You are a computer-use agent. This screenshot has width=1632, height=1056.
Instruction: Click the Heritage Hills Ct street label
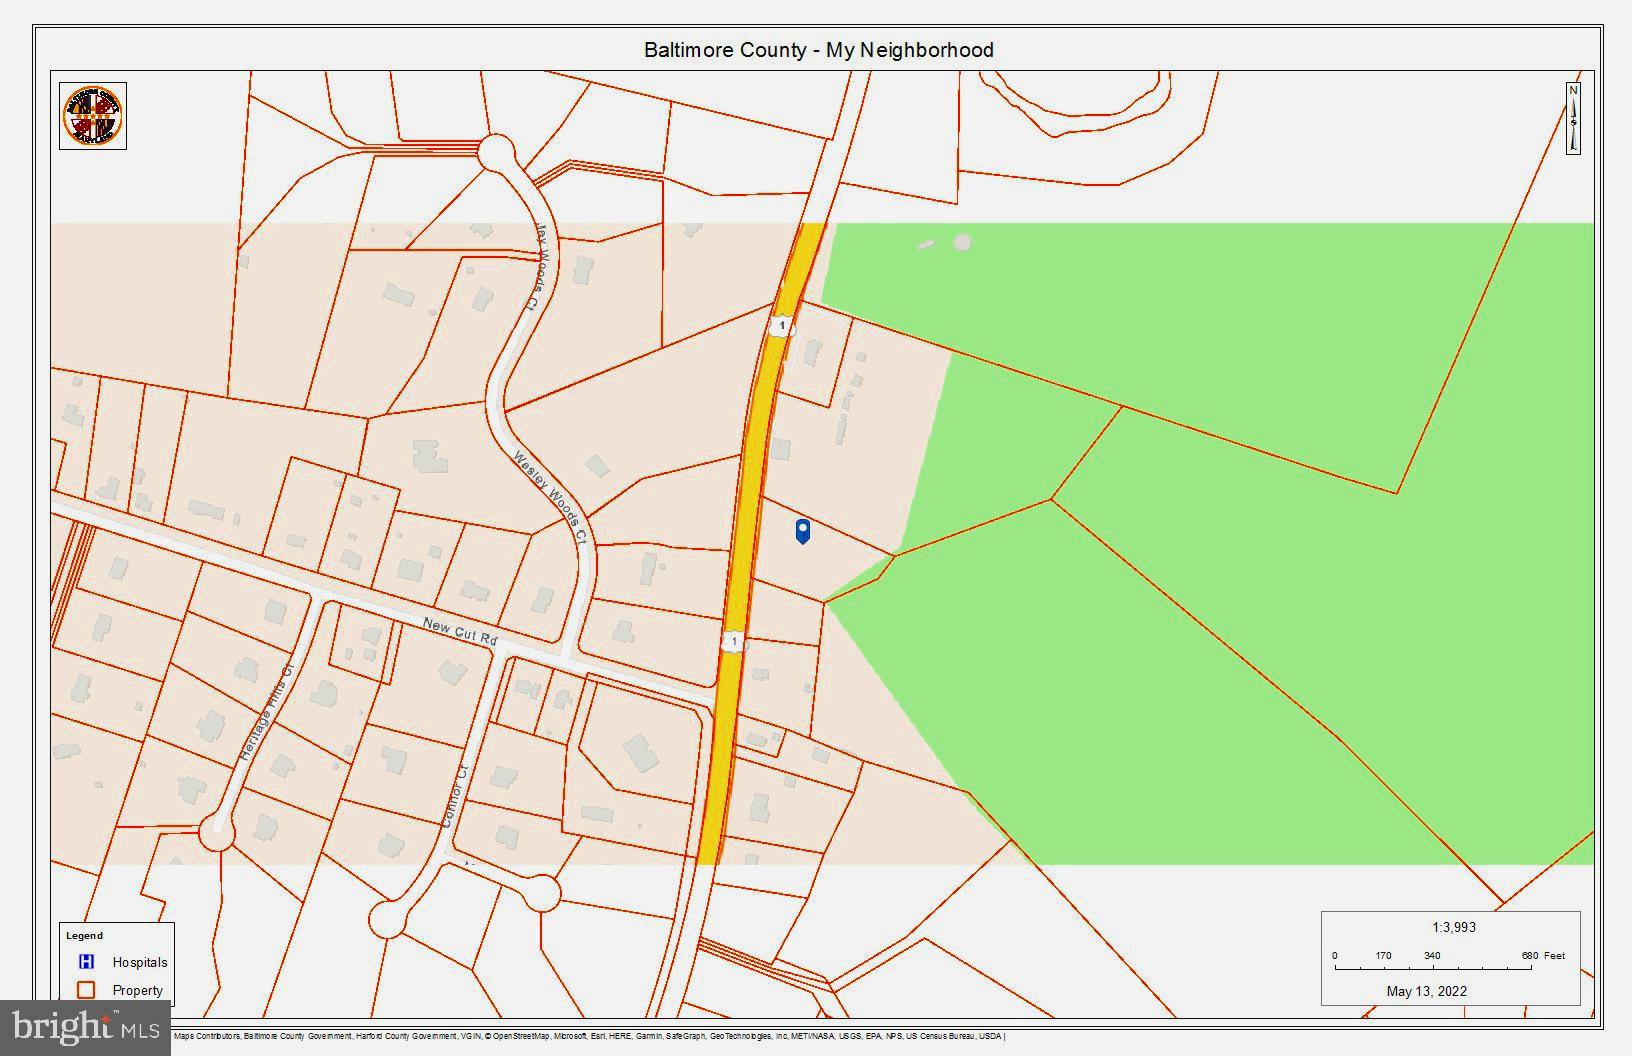[268, 712]
